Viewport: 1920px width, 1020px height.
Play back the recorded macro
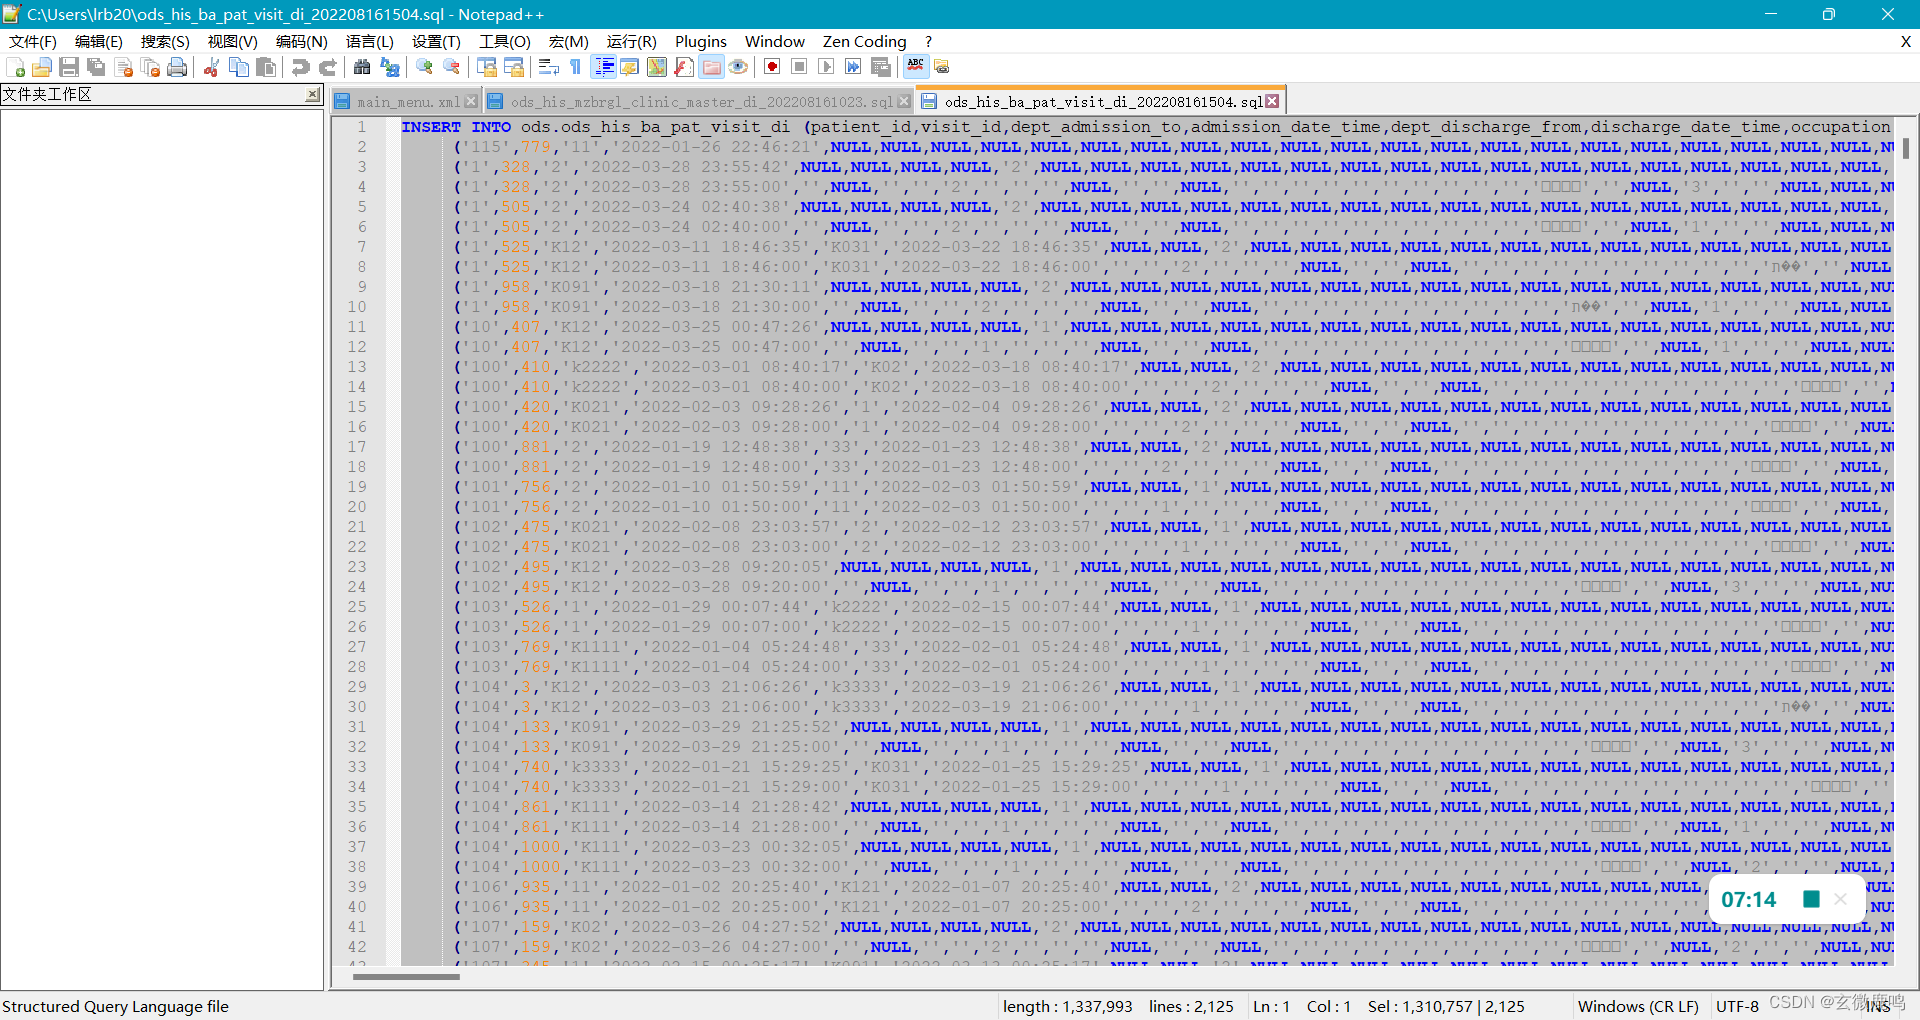[826, 67]
